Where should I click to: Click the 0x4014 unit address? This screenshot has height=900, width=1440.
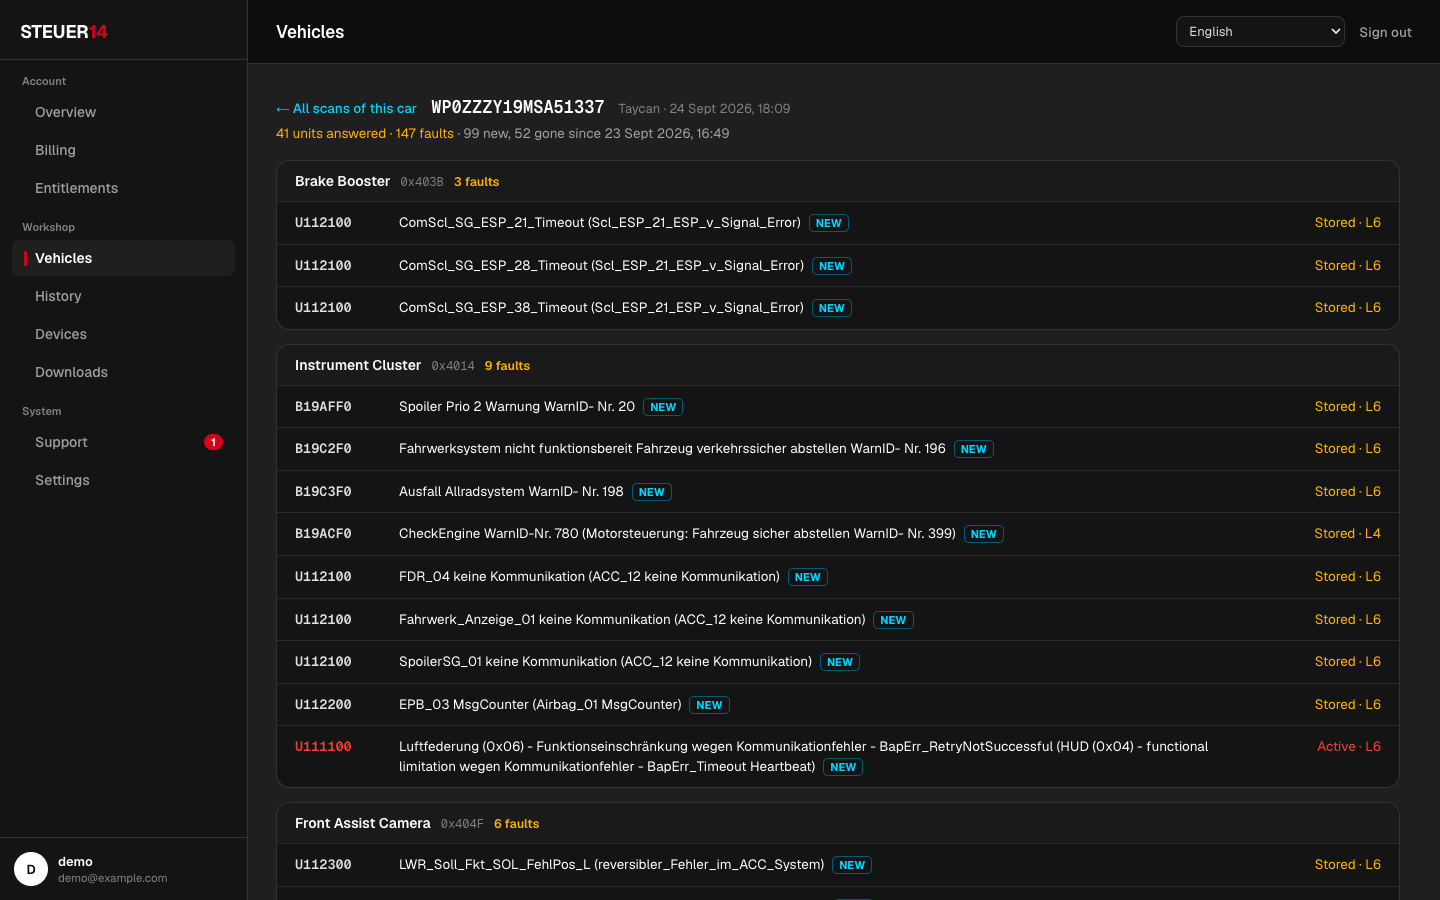coord(453,366)
